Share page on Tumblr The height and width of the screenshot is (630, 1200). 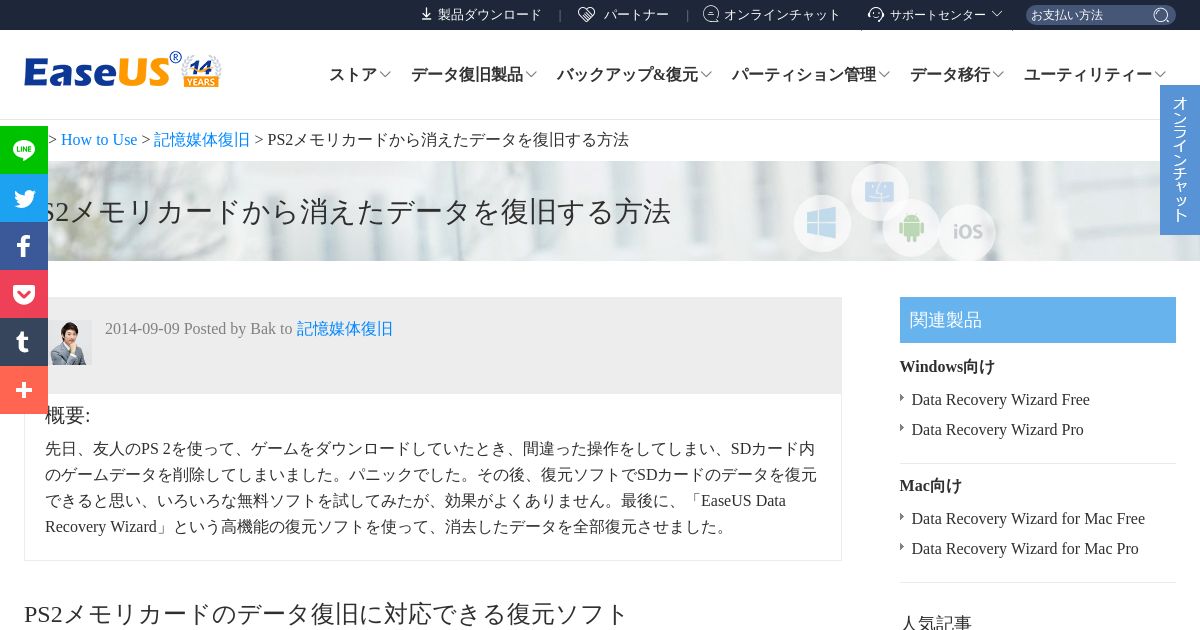pyautogui.click(x=24, y=342)
